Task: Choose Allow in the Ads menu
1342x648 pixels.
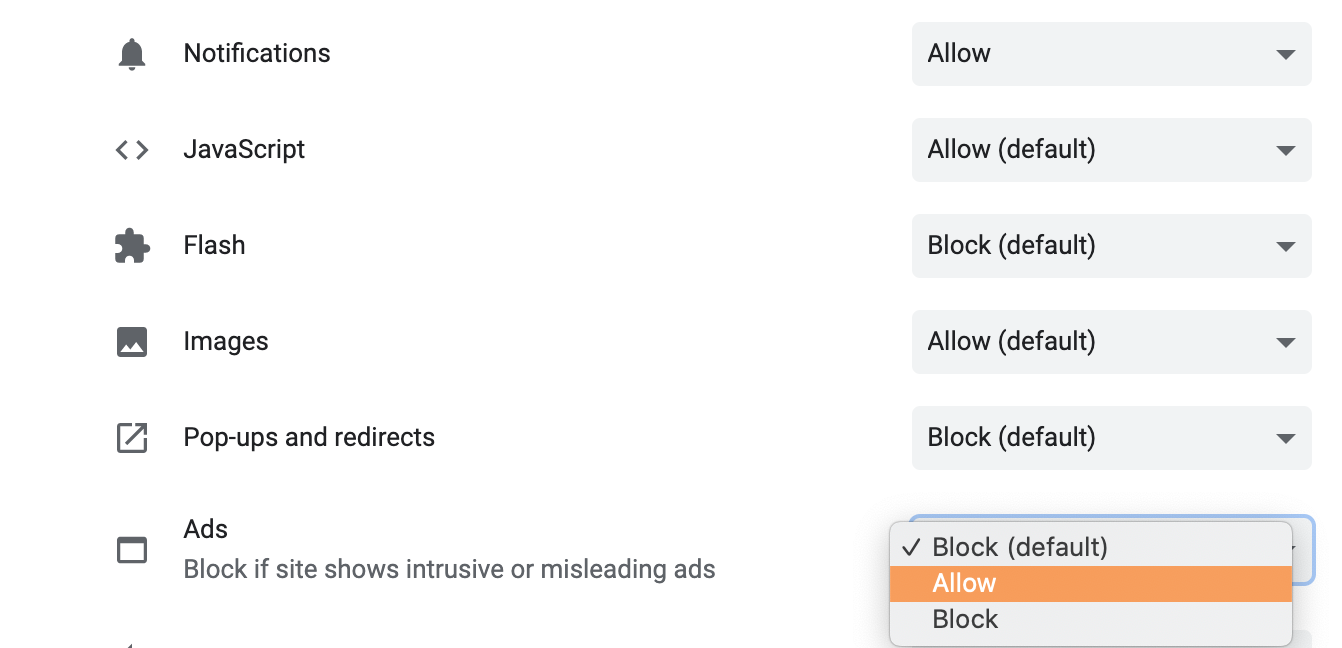Action: [x=1091, y=584]
